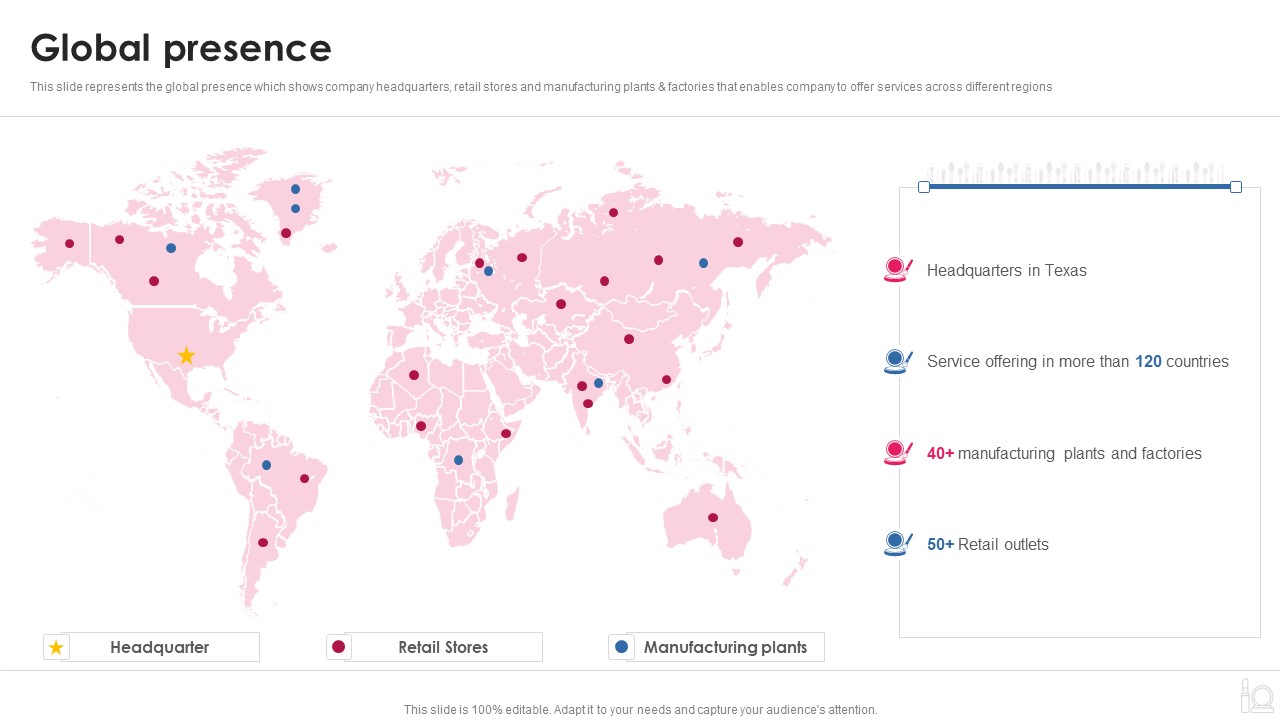This screenshot has height=720, width=1280.
Task: Click the blue icon beside 50+ Retail outlets
Action: tap(898, 544)
